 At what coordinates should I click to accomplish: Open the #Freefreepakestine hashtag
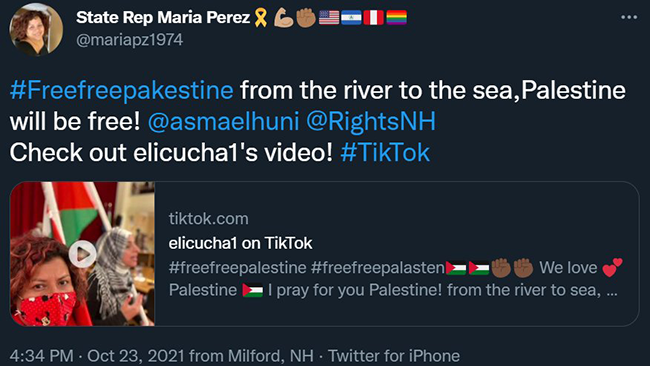pos(121,90)
